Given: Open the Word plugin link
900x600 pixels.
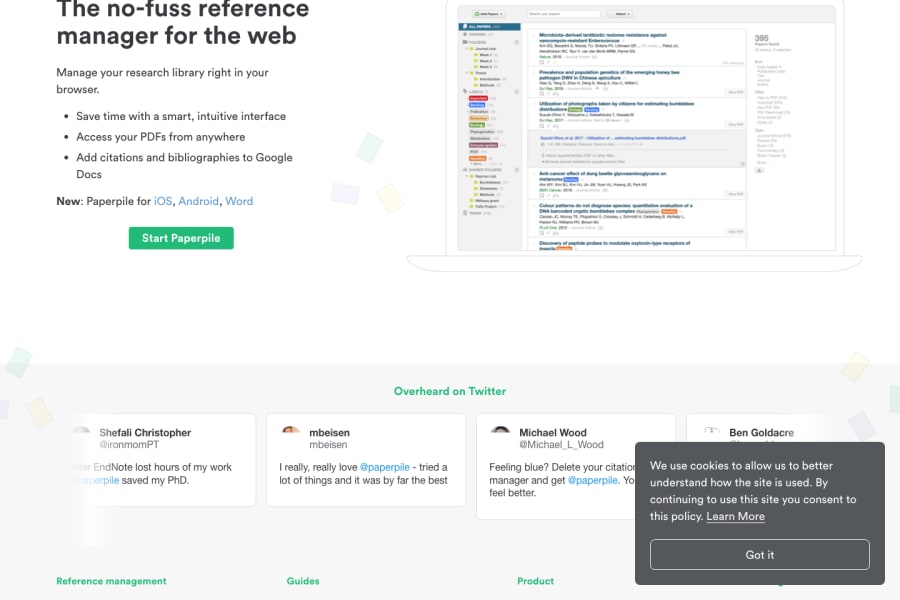Looking at the screenshot, I should pos(239,202).
